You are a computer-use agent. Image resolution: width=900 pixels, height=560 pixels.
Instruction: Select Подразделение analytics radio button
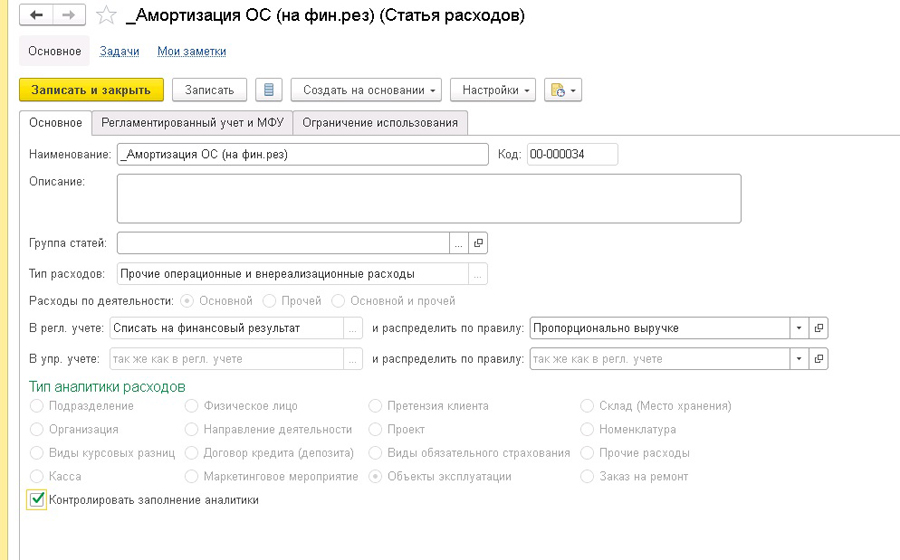click(x=37, y=406)
